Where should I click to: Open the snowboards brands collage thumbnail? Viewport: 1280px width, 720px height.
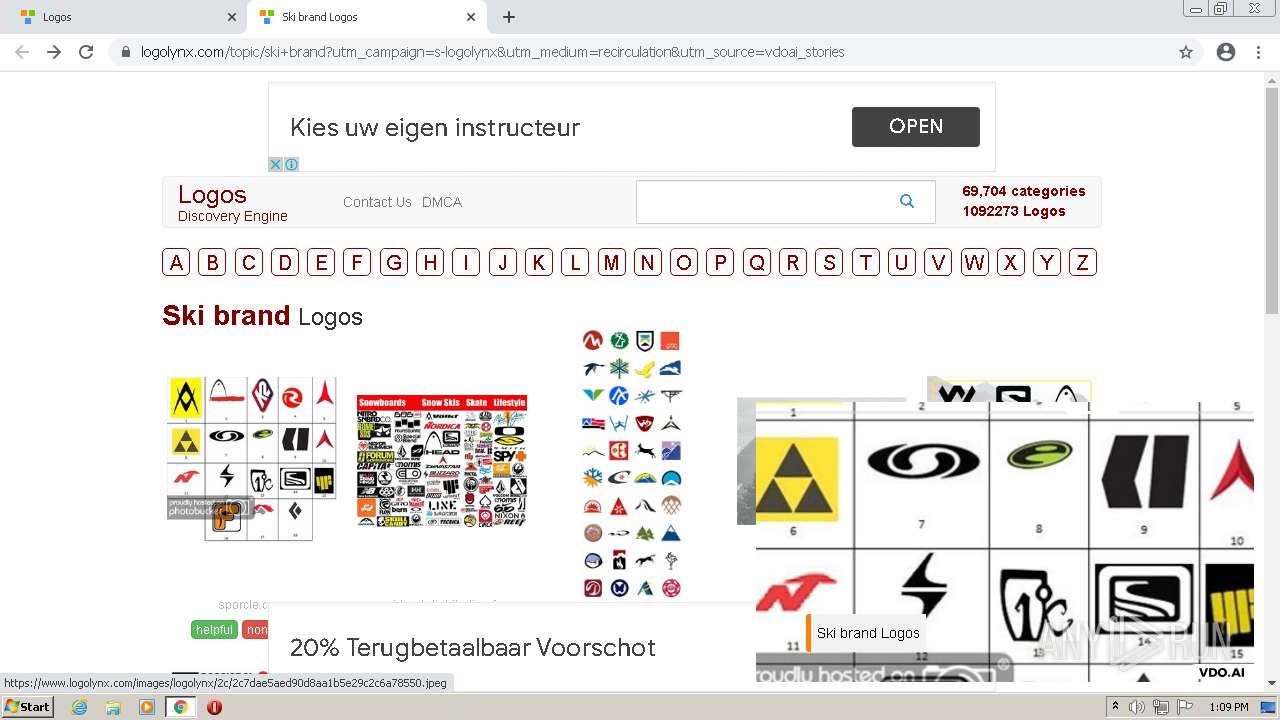[442, 461]
